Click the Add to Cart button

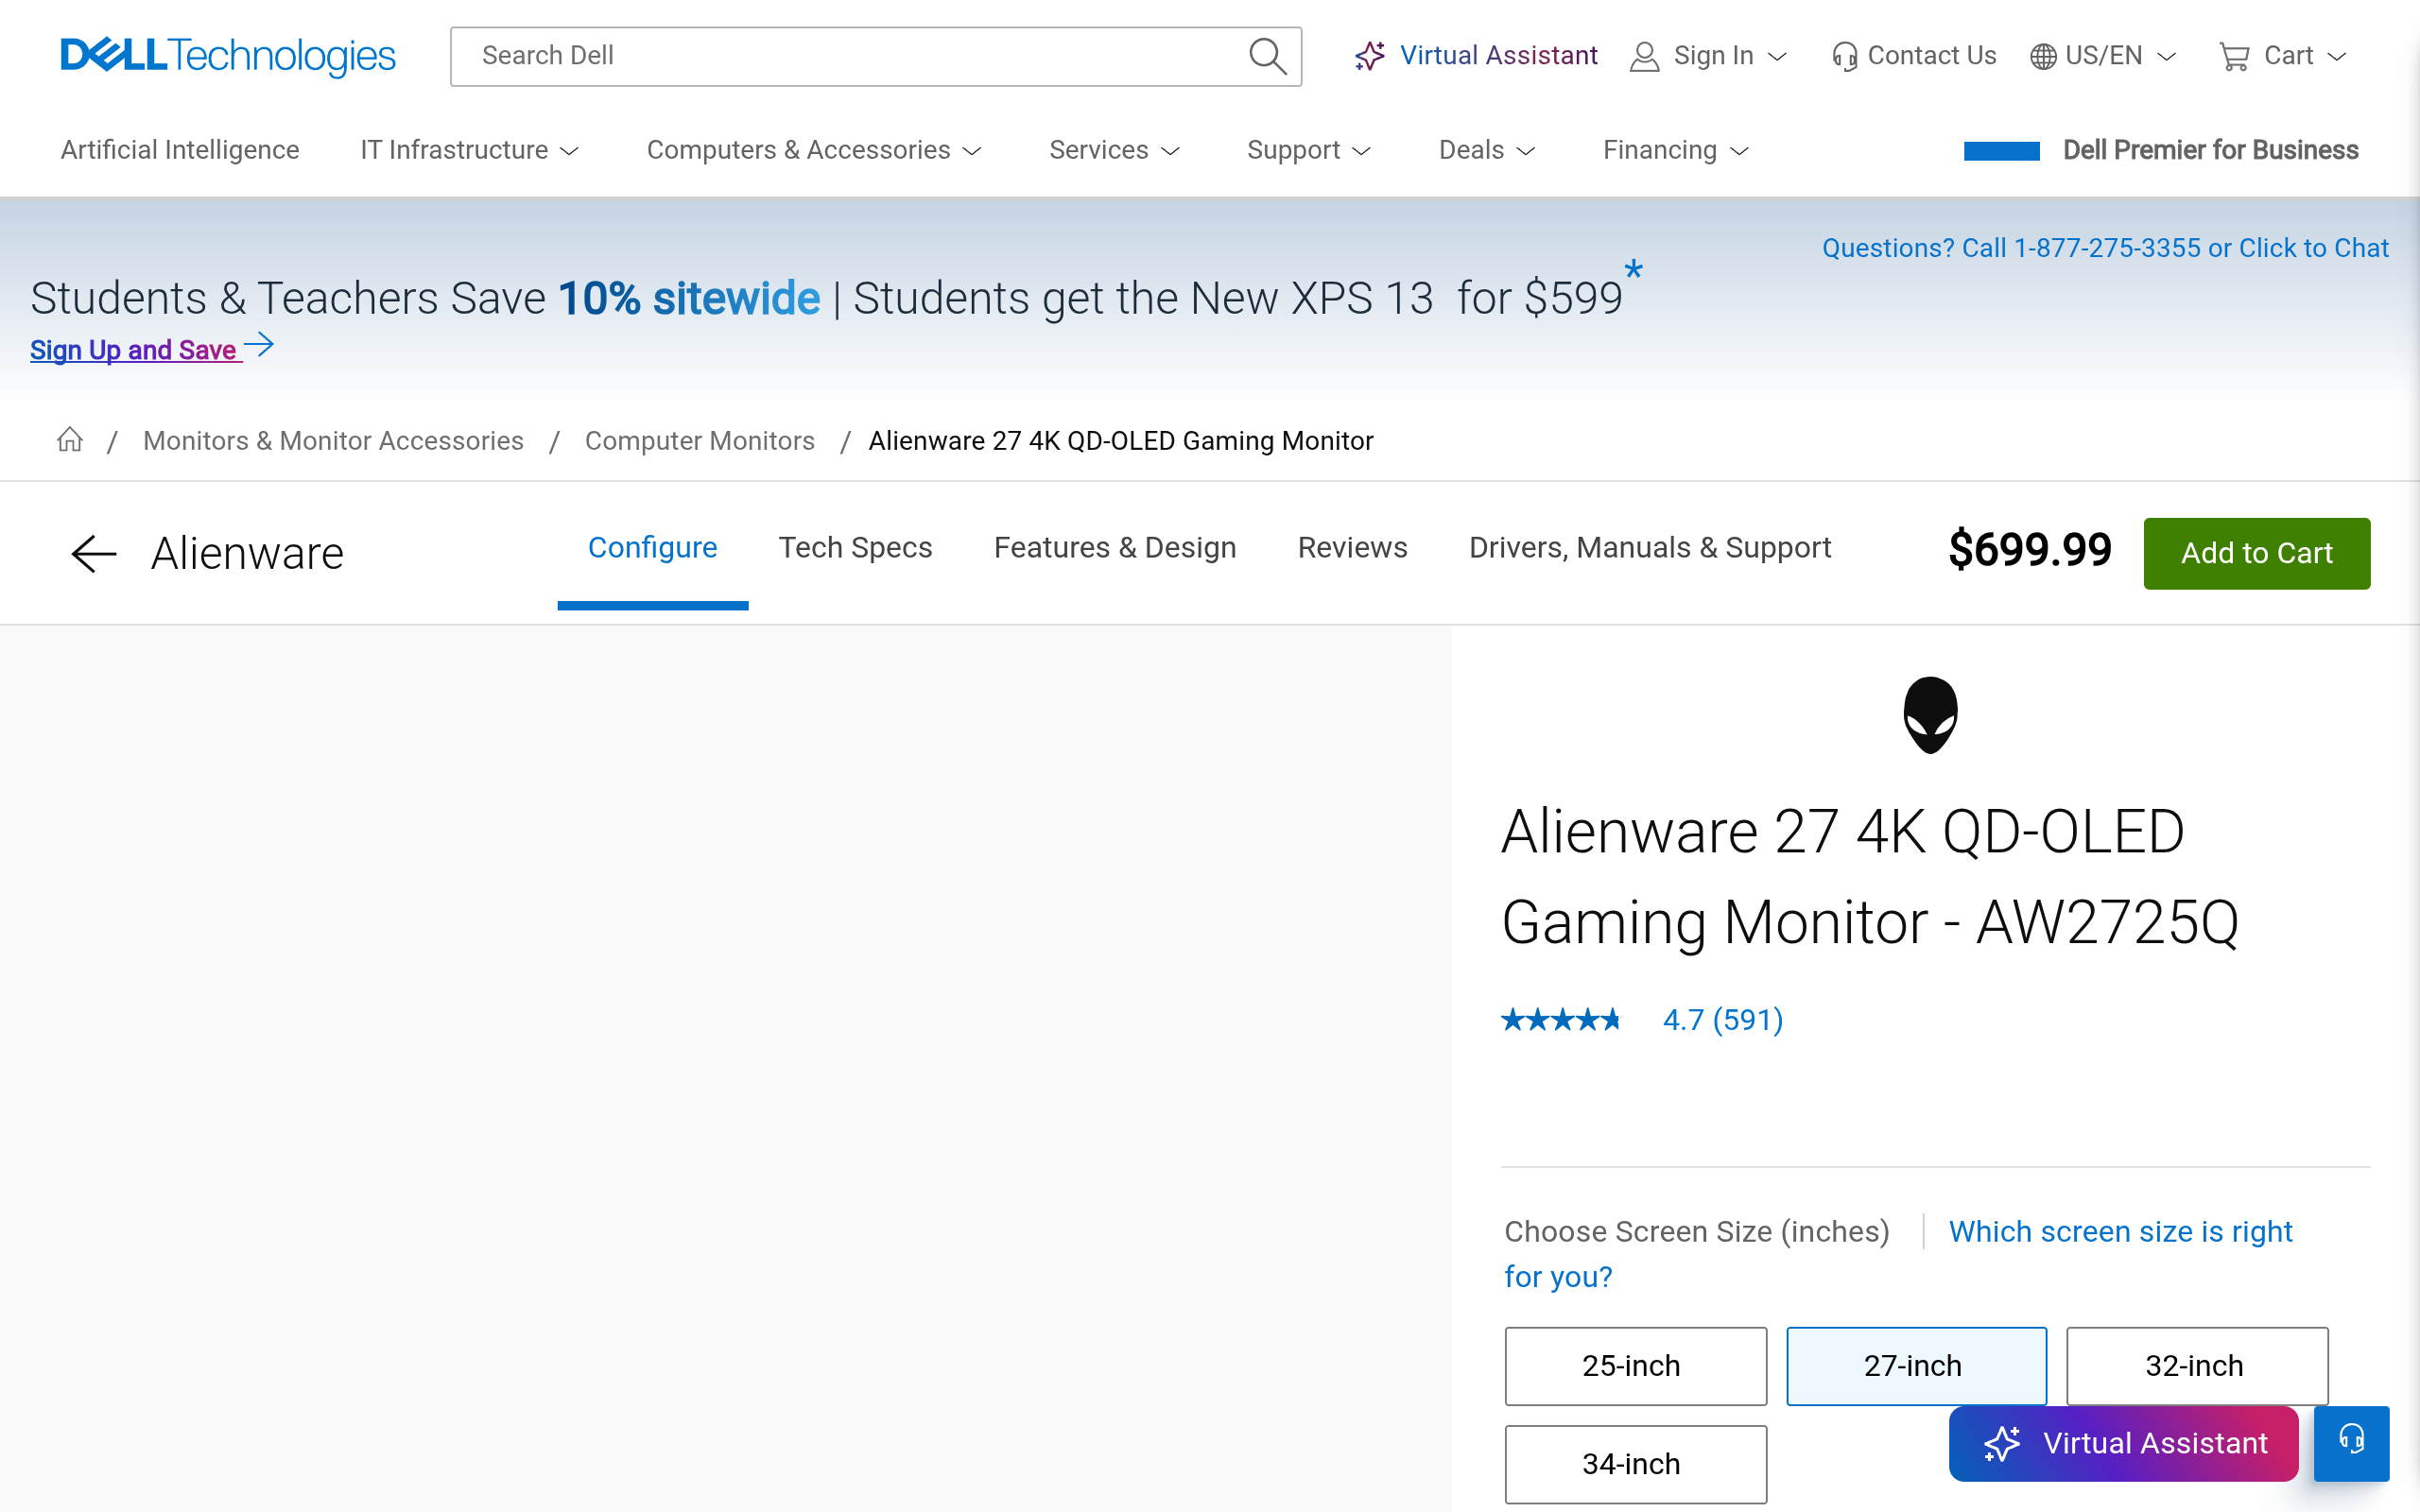point(2256,553)
